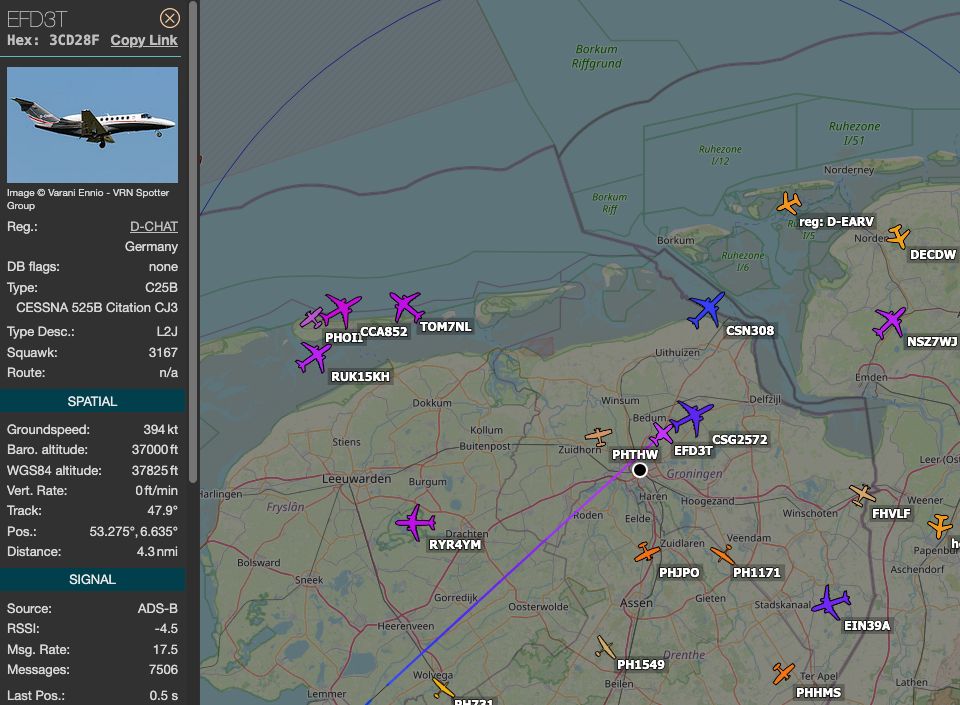
Task: Click the EIN39A callsign label
Action: [867, 625]
